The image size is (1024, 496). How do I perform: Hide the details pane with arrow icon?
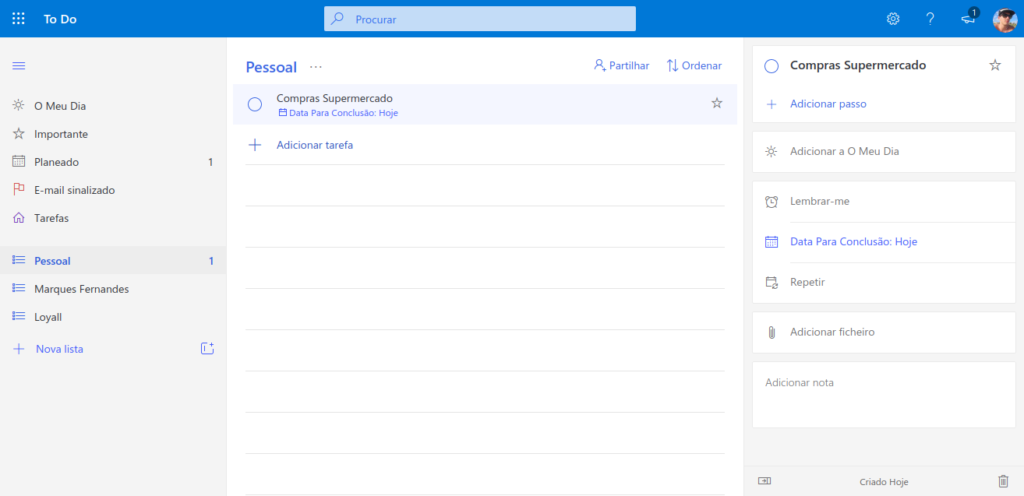click(764, 481)
